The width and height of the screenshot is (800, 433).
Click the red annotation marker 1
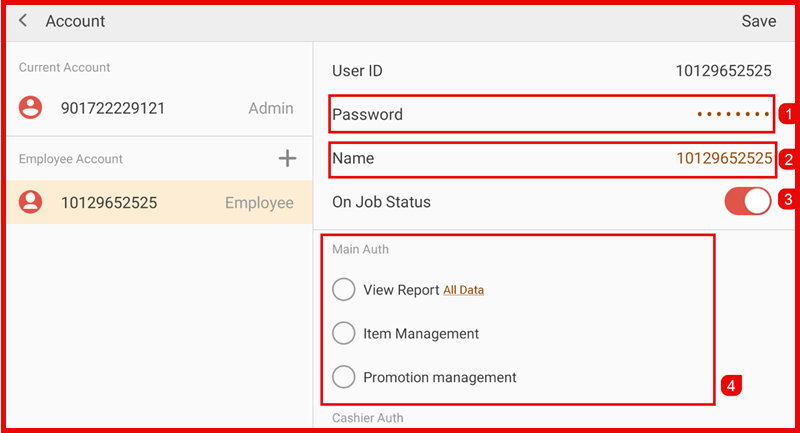point(787,114)
